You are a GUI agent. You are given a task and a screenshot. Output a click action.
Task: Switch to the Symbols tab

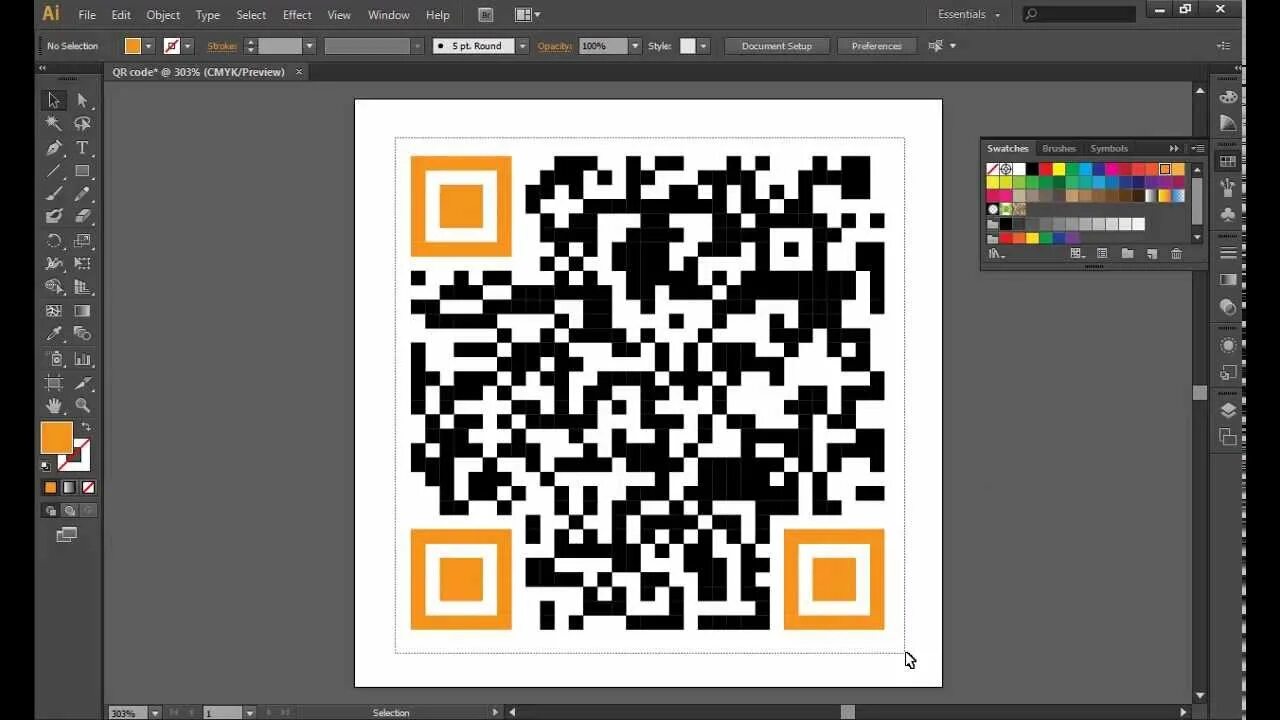(x=1109, y=148)
